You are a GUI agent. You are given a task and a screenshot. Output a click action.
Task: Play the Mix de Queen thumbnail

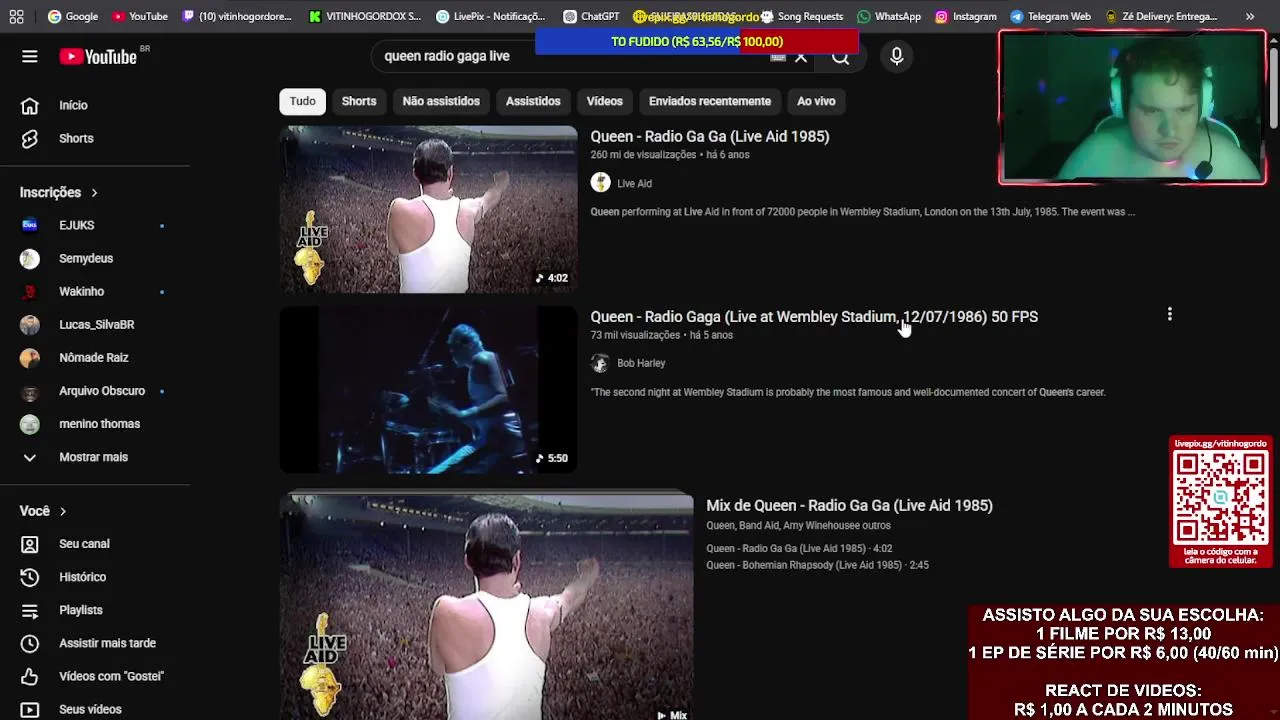coord(486,605)
